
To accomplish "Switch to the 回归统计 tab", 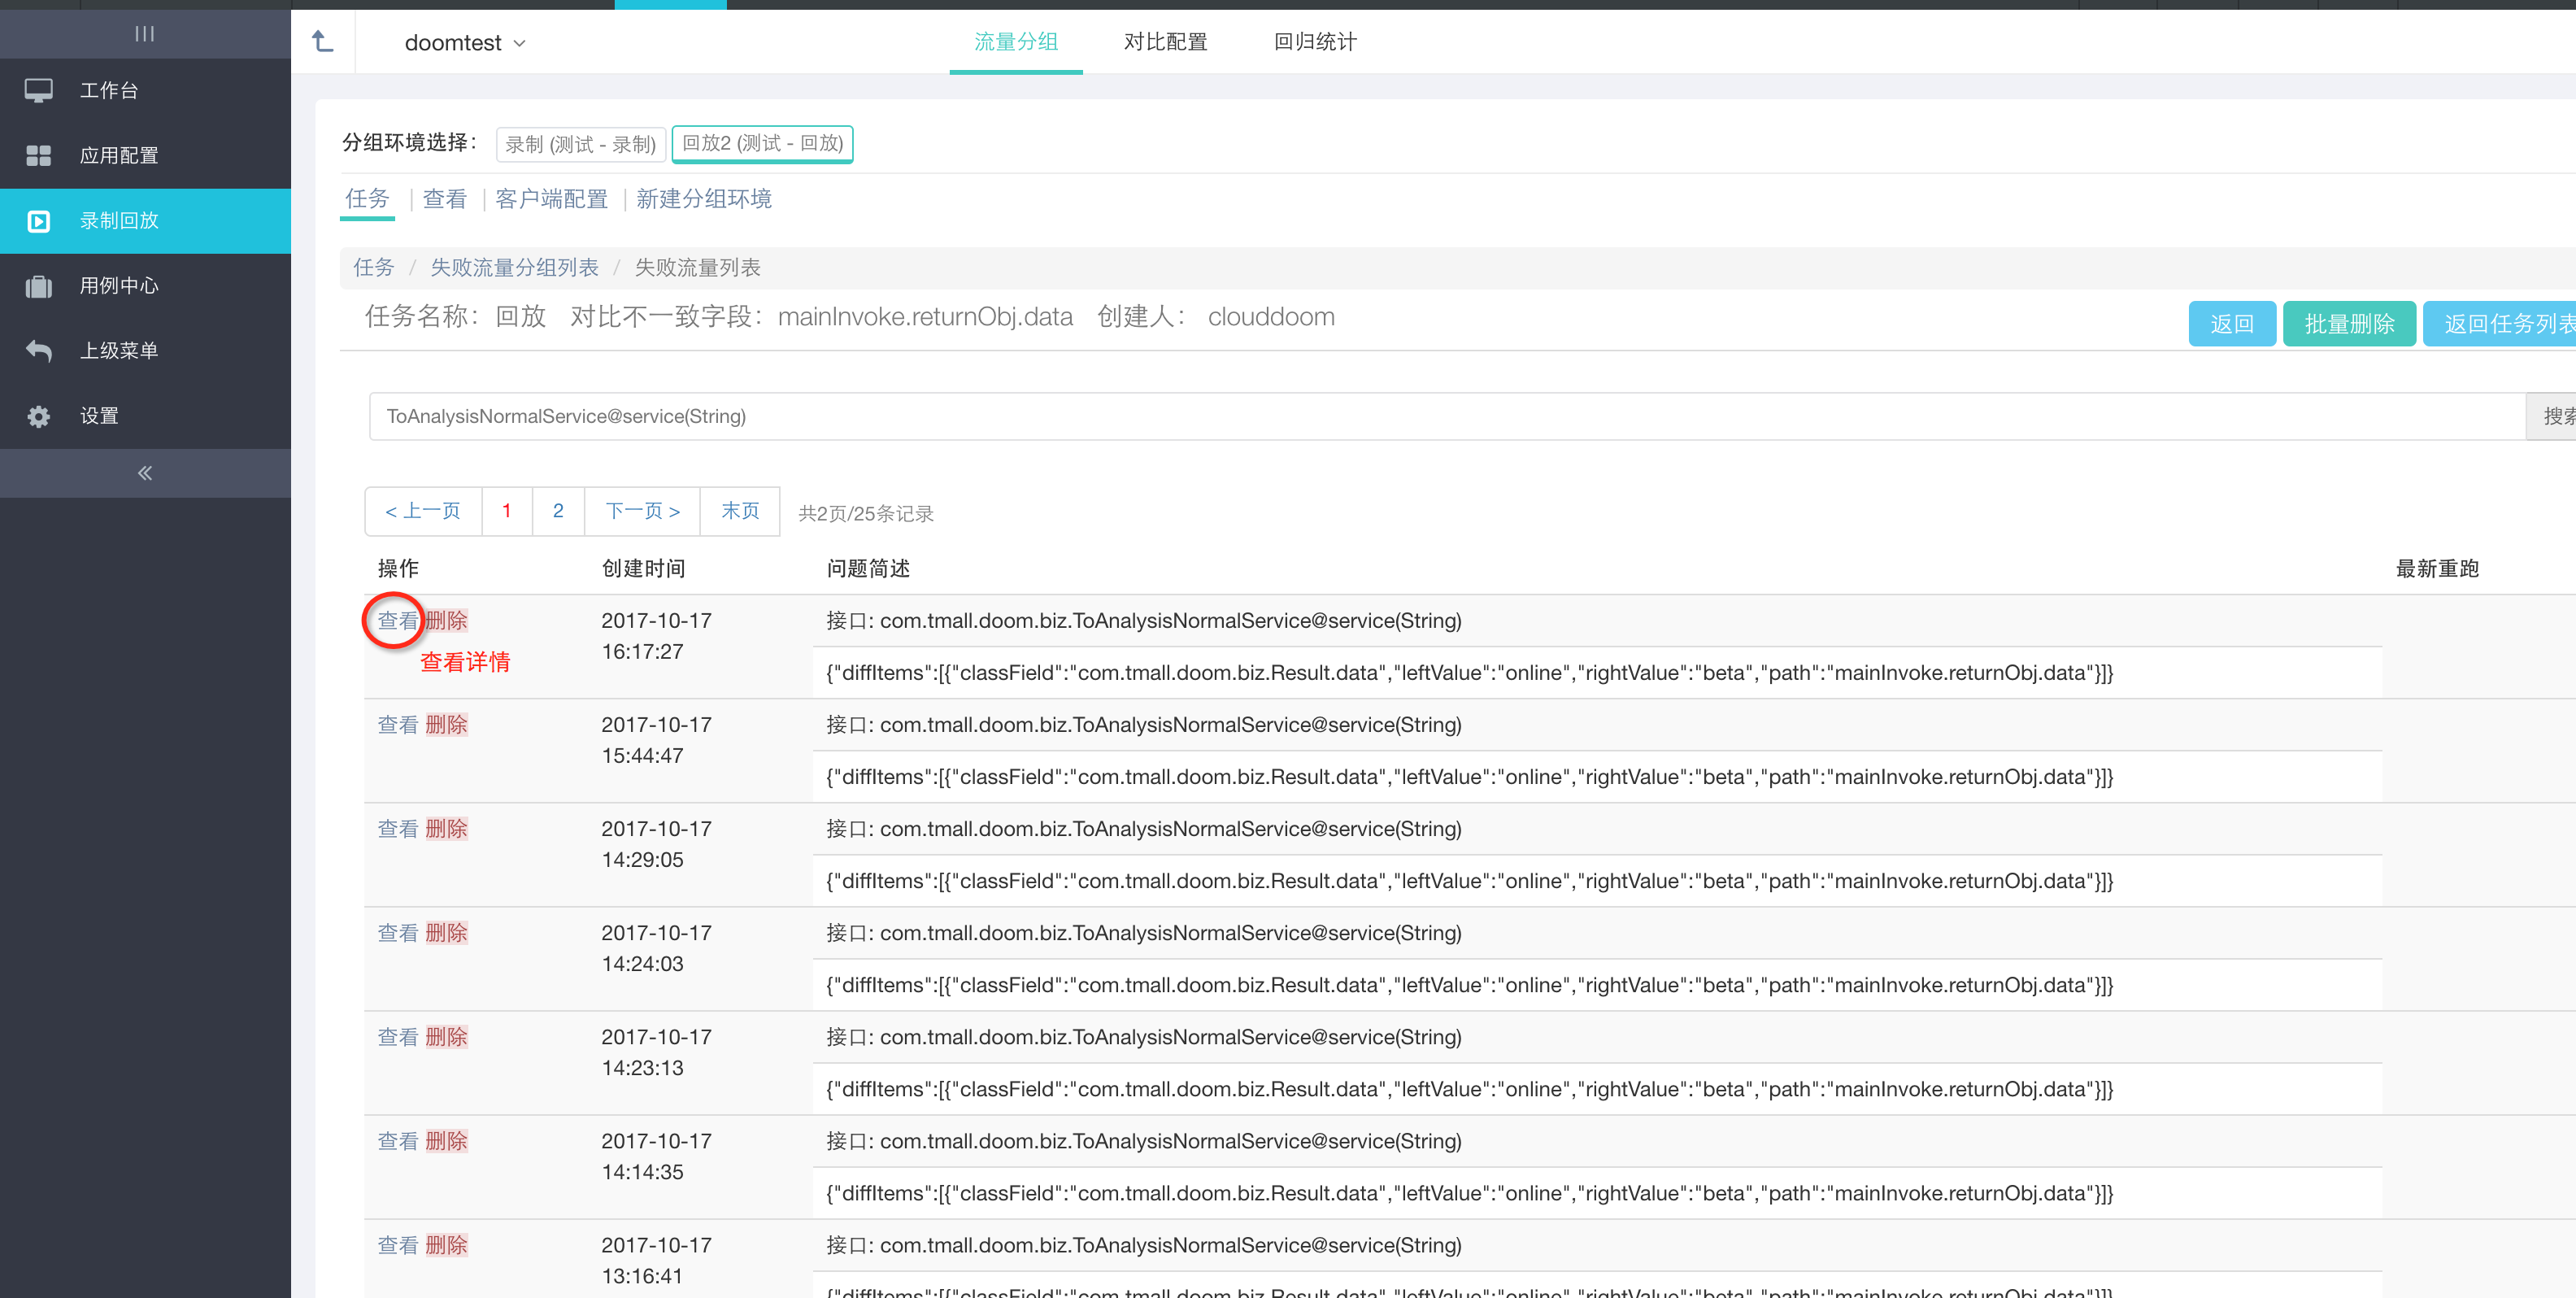I will tap(1315, 42).
